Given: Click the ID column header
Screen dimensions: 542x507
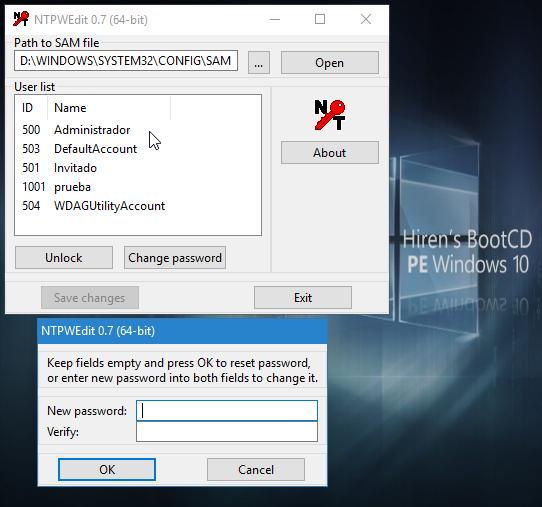Looking at the screenshot, I should pyautogui.click(x=31, y=108).
